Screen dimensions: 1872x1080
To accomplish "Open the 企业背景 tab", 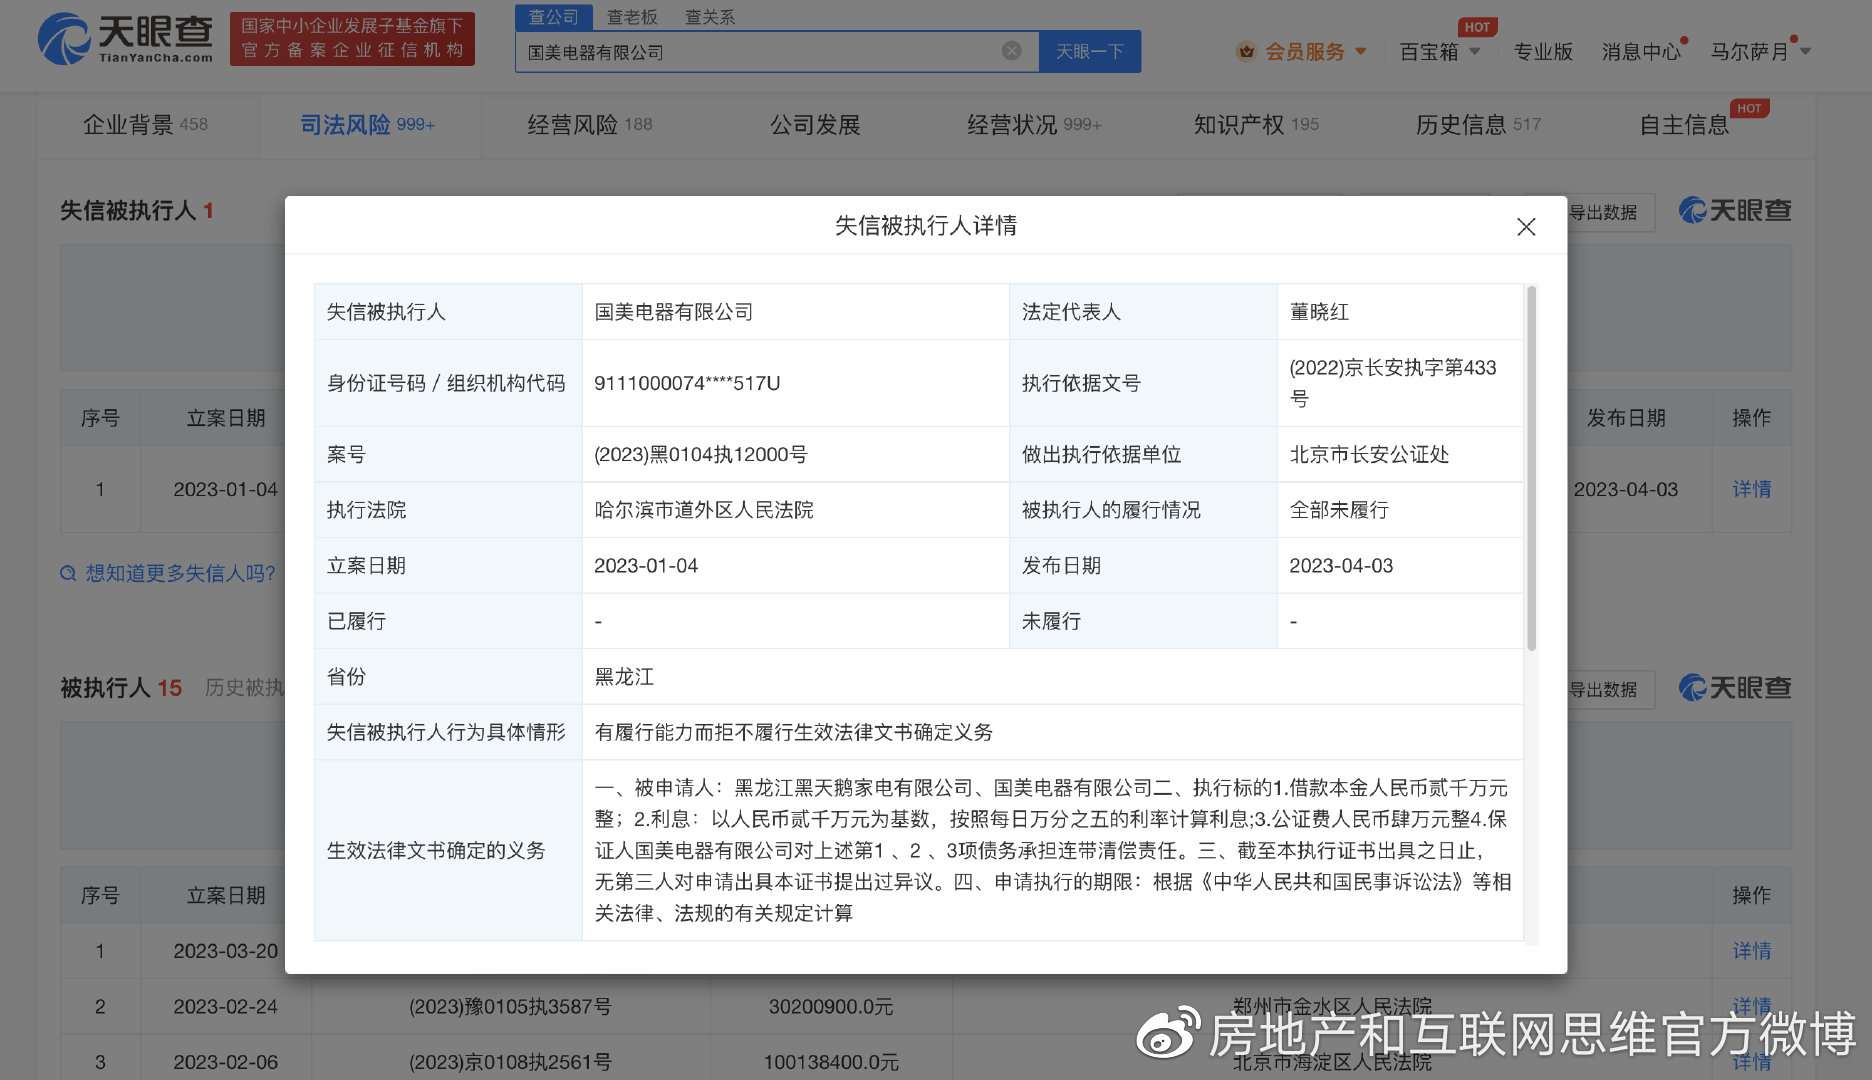I will 146,125.
